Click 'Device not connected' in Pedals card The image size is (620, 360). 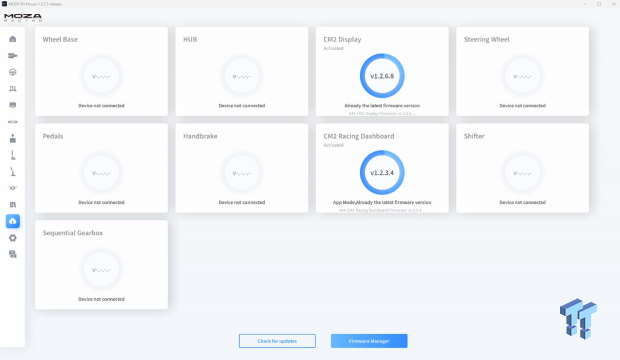[x=101, y=202]
